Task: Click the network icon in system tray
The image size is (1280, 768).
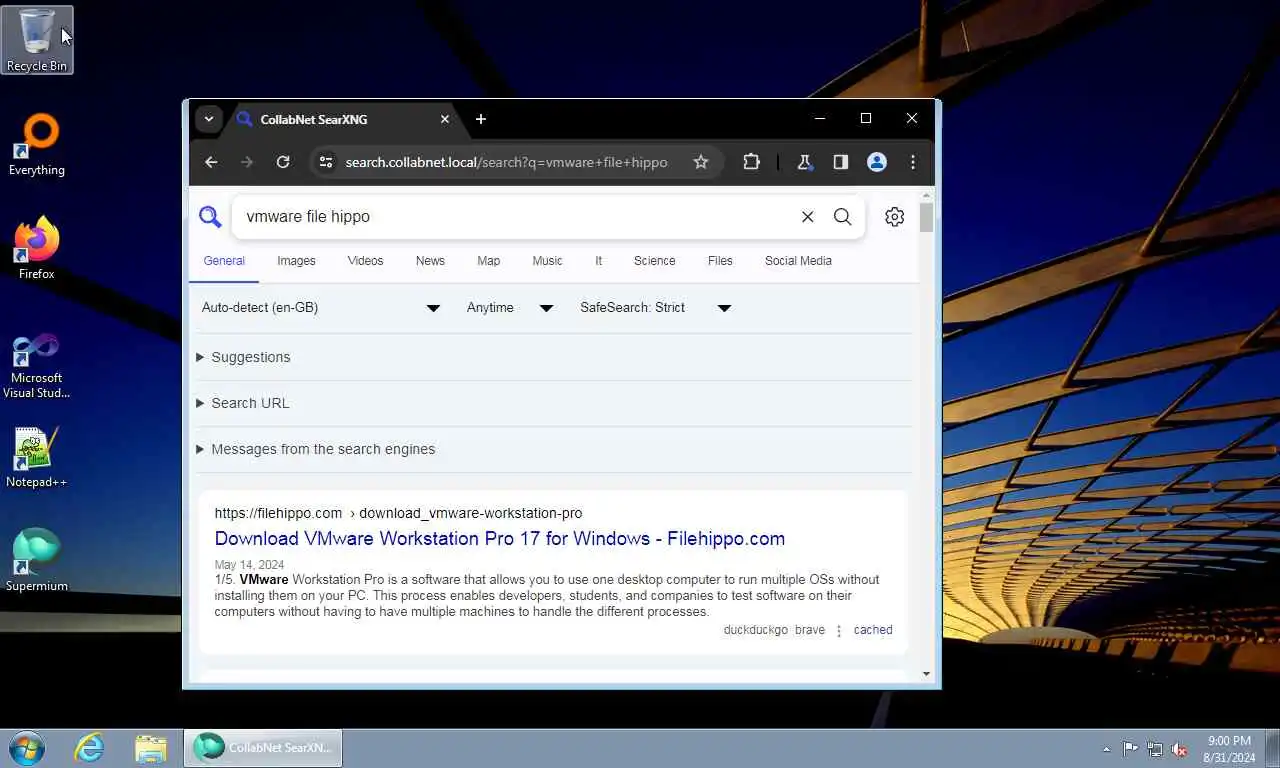Action: tap(1155, 749)
